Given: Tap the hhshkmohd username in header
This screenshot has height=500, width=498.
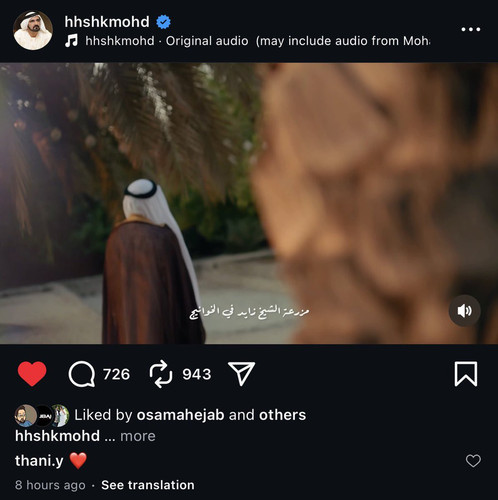Looking at the screenshot, I should pyautogui.click(x=107, y=22).
